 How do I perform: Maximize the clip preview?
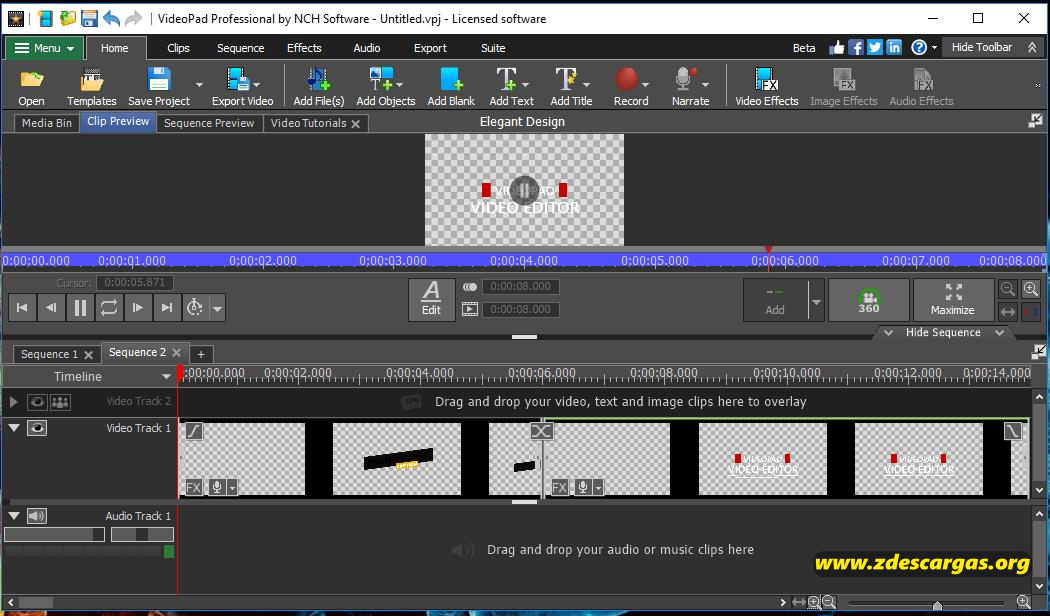tap(952, 300)
